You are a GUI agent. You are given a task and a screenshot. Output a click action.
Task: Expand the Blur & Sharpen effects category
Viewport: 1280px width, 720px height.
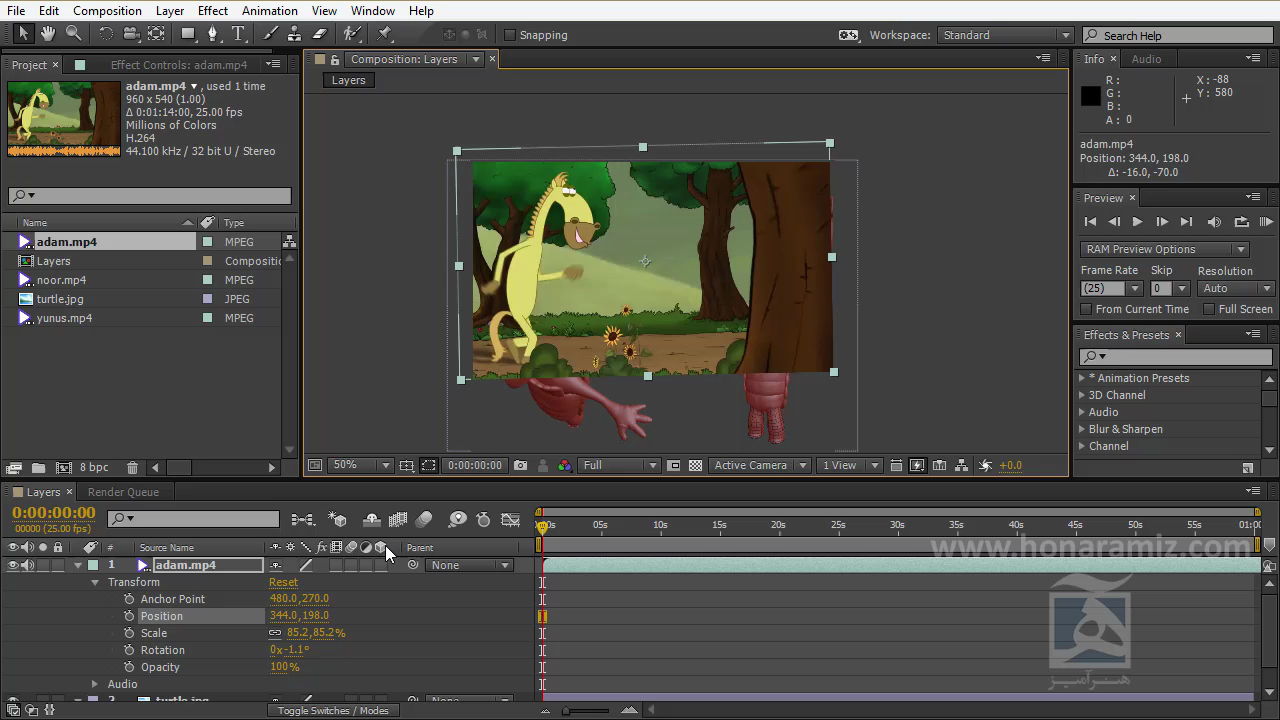pos(1082,429)
